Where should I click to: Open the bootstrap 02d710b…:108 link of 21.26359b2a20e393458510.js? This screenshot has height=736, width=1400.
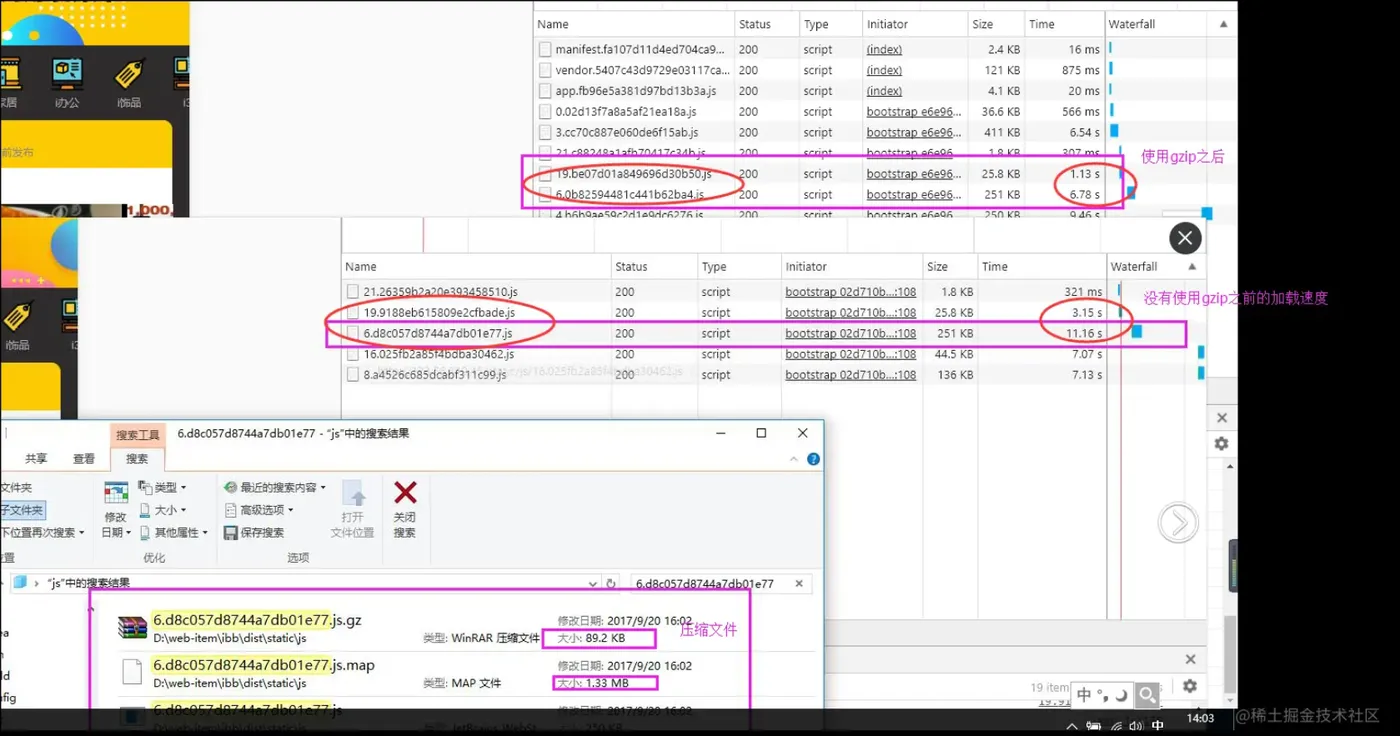(851, 292)
